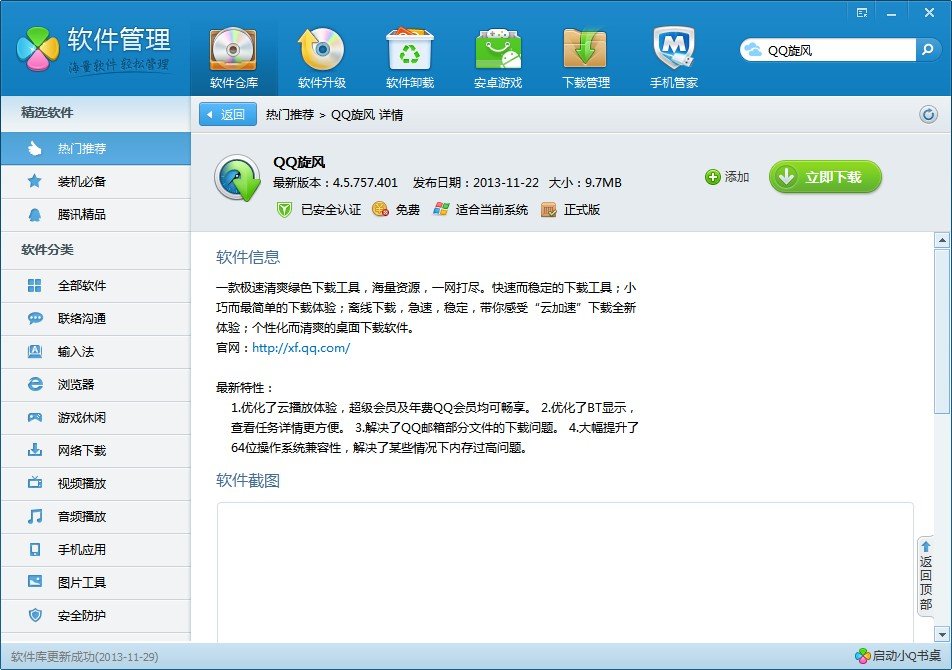The height and width of the screenshot is (670, 952).
Task: Click the 添加 plus icon to add software
Action: [715, 178]
